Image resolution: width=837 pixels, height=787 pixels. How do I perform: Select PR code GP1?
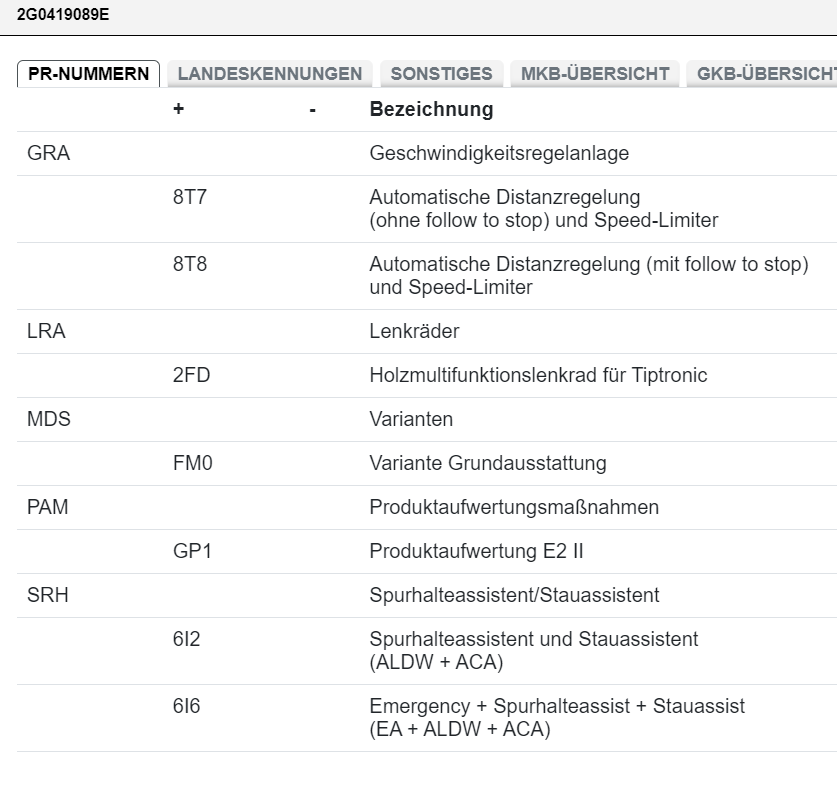(192, 552)
